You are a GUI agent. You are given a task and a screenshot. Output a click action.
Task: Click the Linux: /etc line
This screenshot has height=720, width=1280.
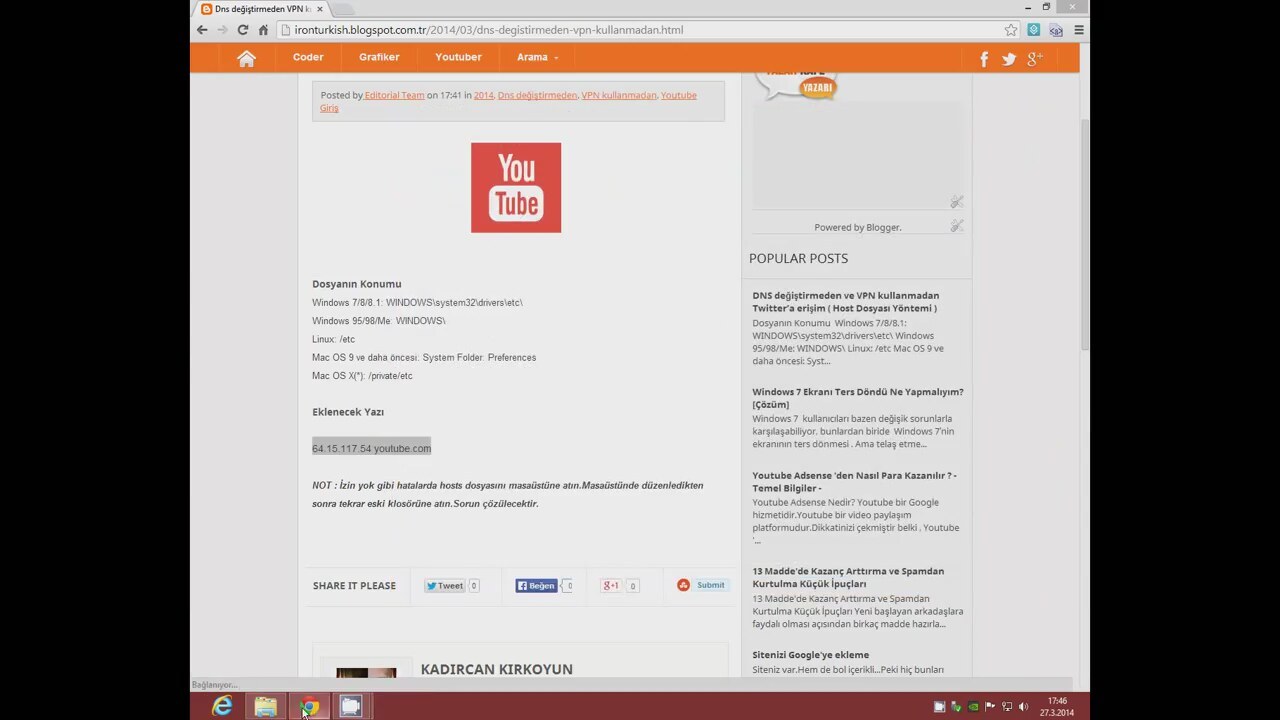333,339
